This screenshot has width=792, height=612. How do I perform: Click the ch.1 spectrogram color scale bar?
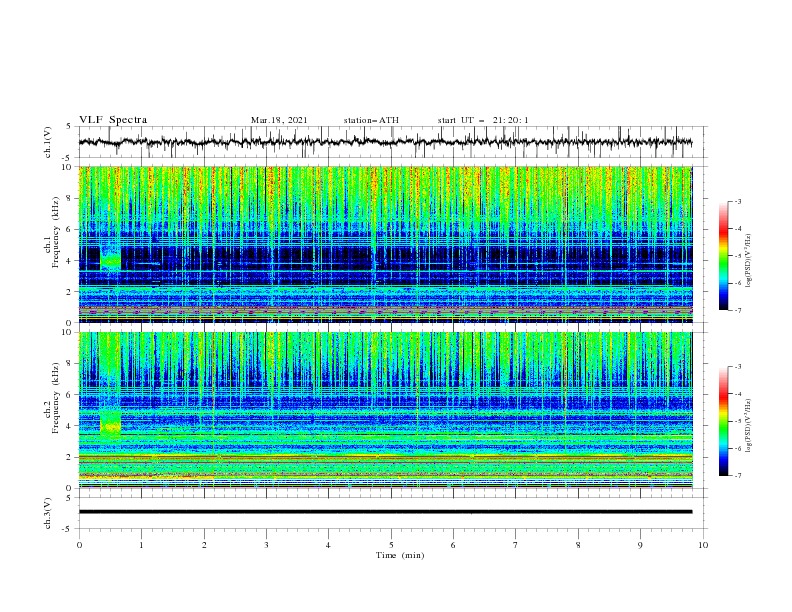pyautogui.click(x=723, y=255)
